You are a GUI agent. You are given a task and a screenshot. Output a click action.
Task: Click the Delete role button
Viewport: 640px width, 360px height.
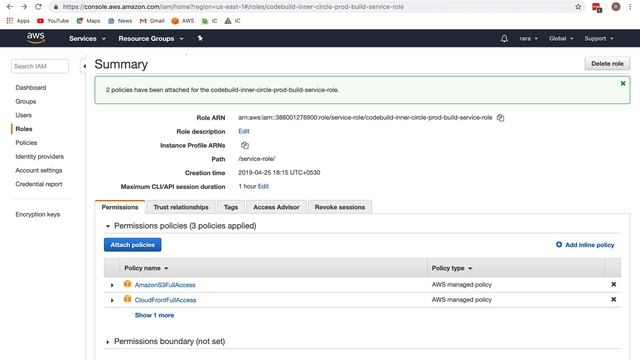(x=607, y=64)
